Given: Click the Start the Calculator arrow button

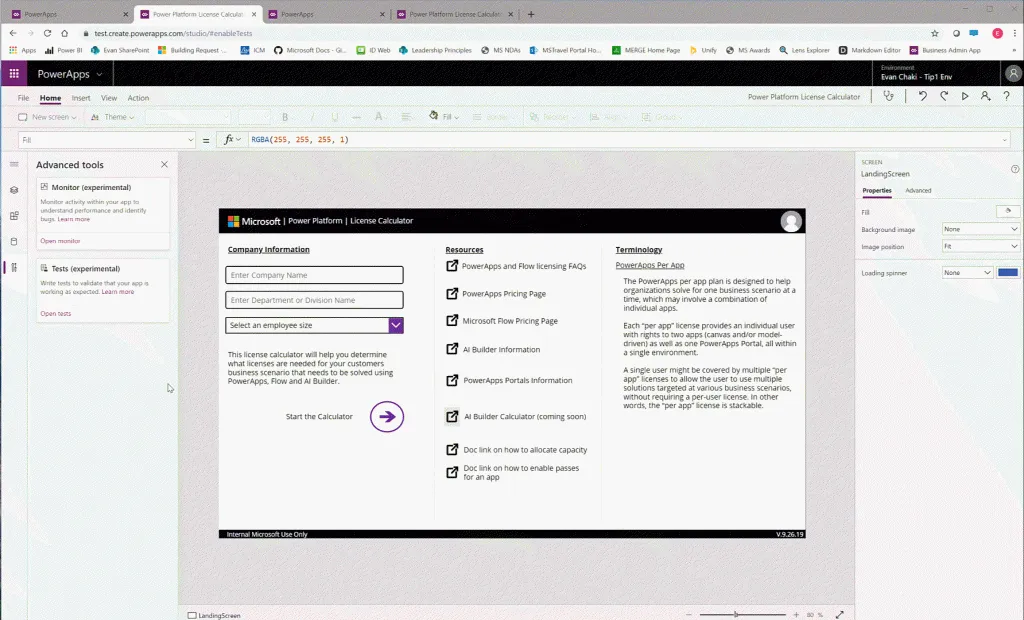Looking at the screenshot, I should pos(387,417).
